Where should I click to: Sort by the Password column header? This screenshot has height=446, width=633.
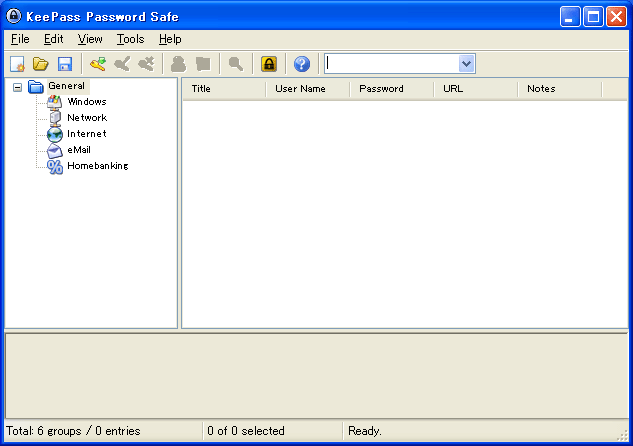[x=392, y=89]
